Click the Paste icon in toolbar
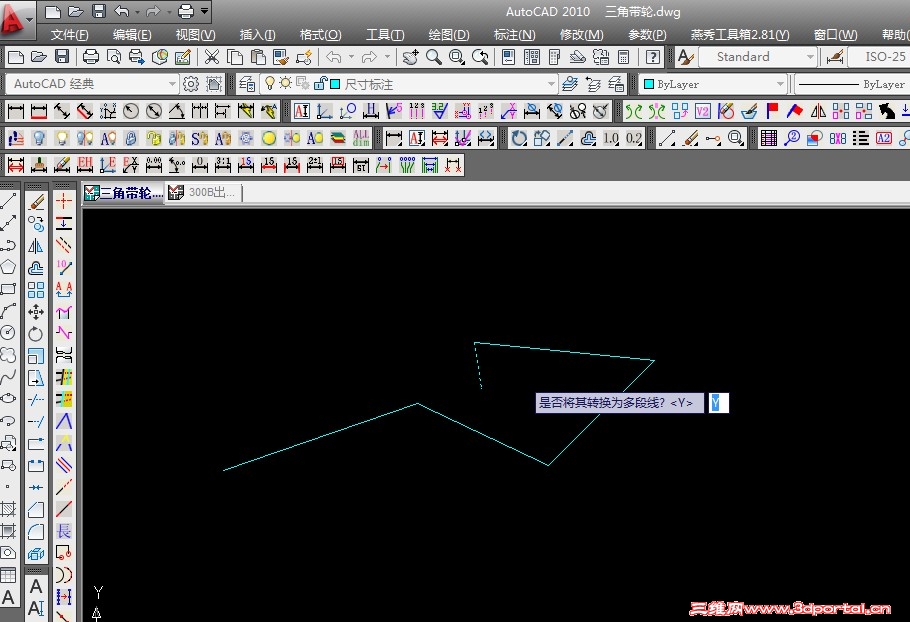The width and height of the screenshot is (910, 622). click(258, 57)
